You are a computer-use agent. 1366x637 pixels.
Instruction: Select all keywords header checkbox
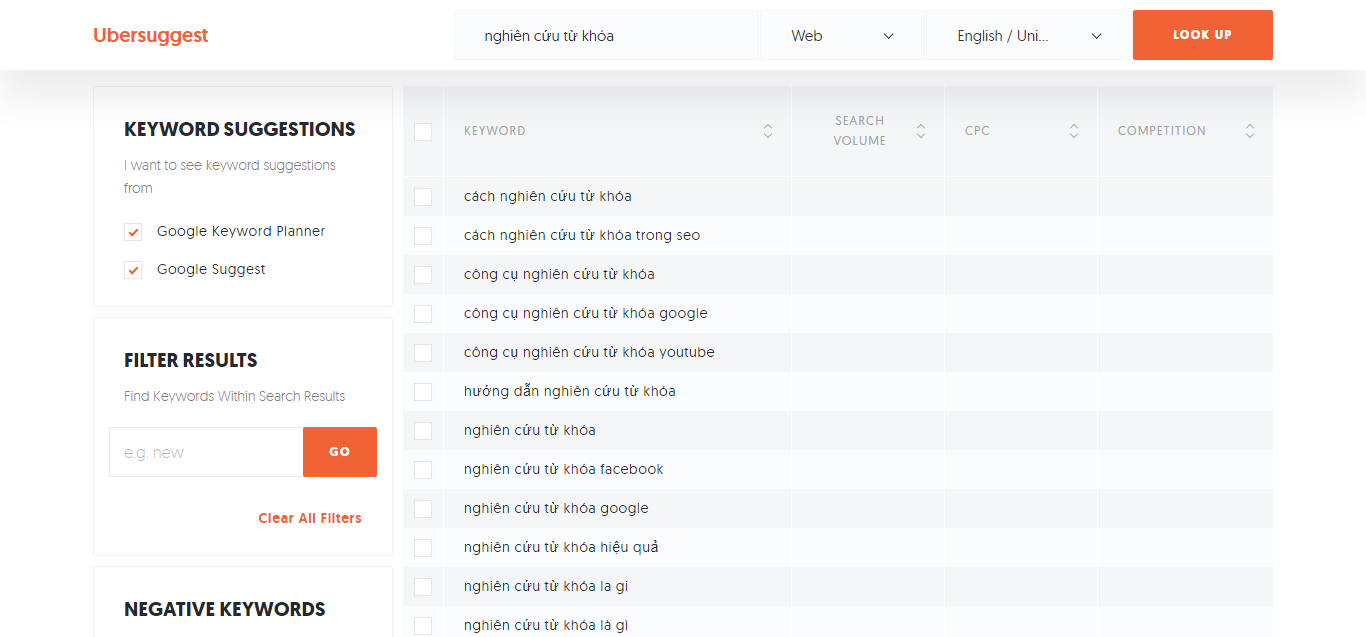pos(423,132)
